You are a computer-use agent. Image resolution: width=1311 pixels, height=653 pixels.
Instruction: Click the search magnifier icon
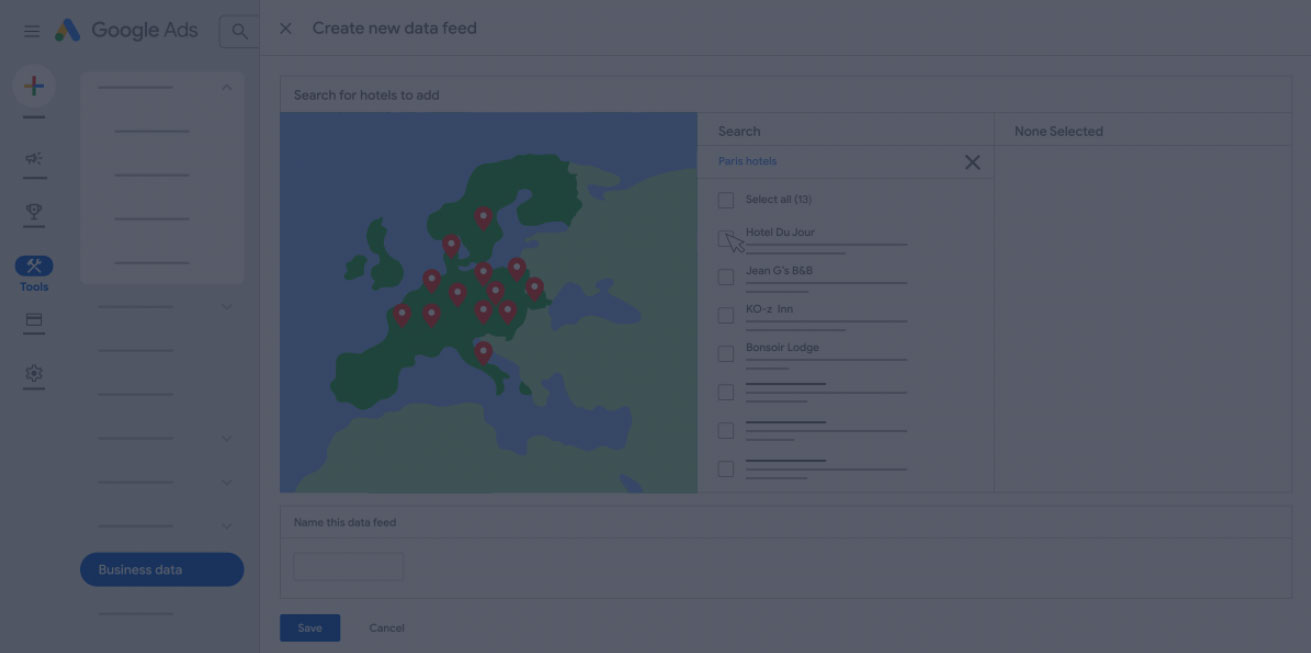pyautogui.click(x=239, y=31)
